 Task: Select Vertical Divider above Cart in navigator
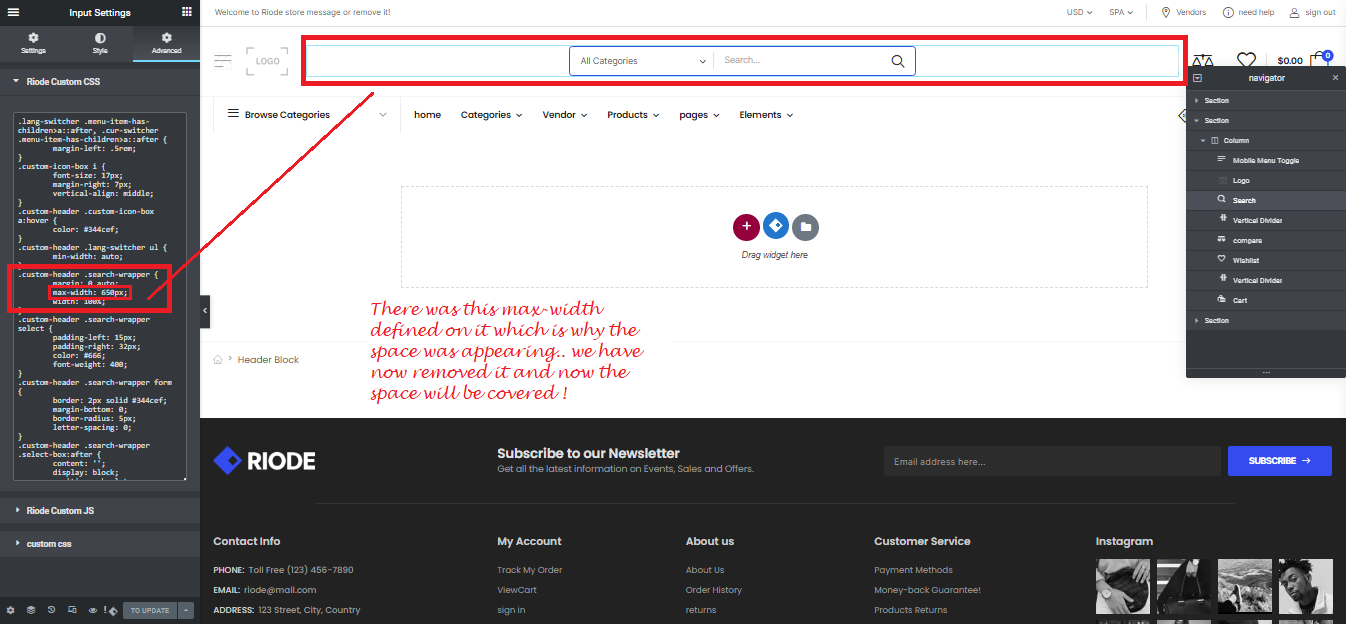coord(1266,280)
